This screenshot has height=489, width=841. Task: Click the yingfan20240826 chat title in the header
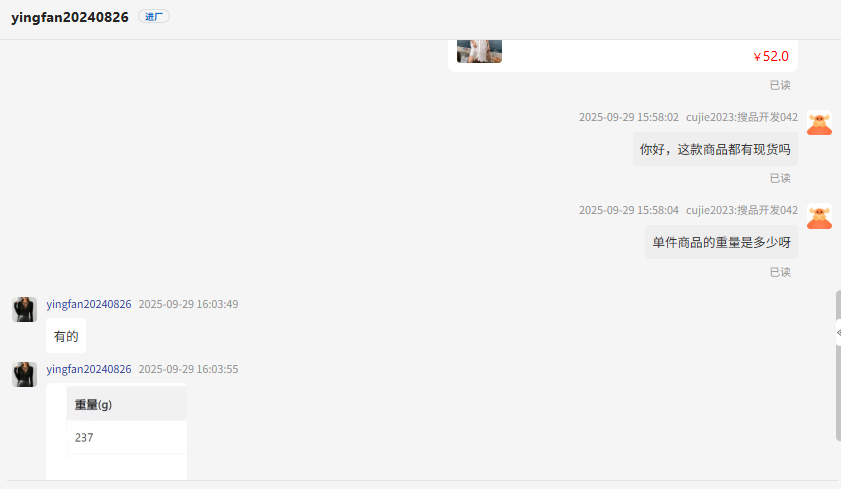pyautogui.click(x=70, y=17)
